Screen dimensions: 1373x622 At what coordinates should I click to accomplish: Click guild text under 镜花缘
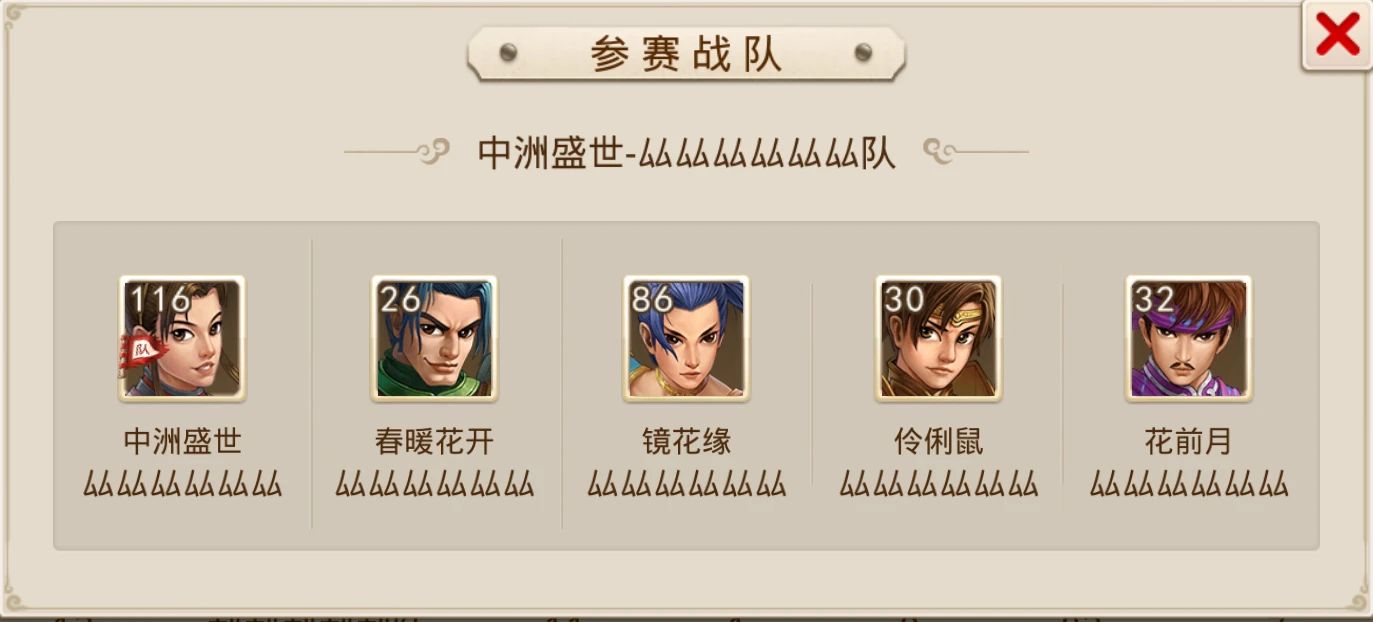pyautogui.click(x=686, y=485)
